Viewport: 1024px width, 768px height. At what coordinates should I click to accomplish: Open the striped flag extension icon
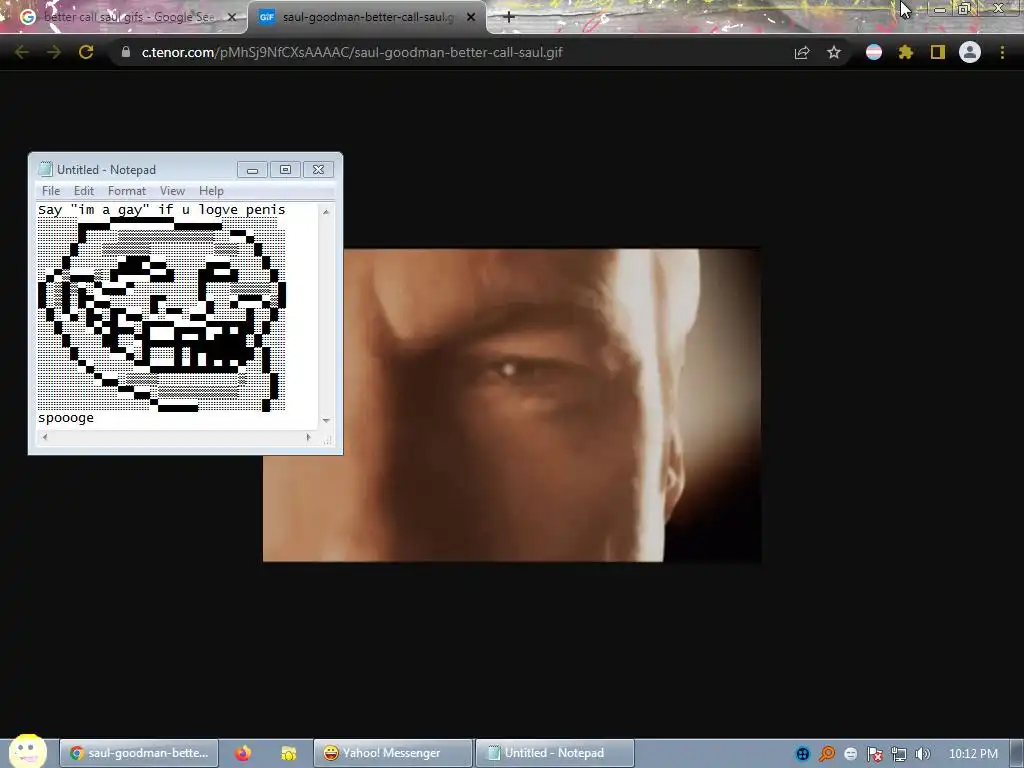(x=874, y=52)
